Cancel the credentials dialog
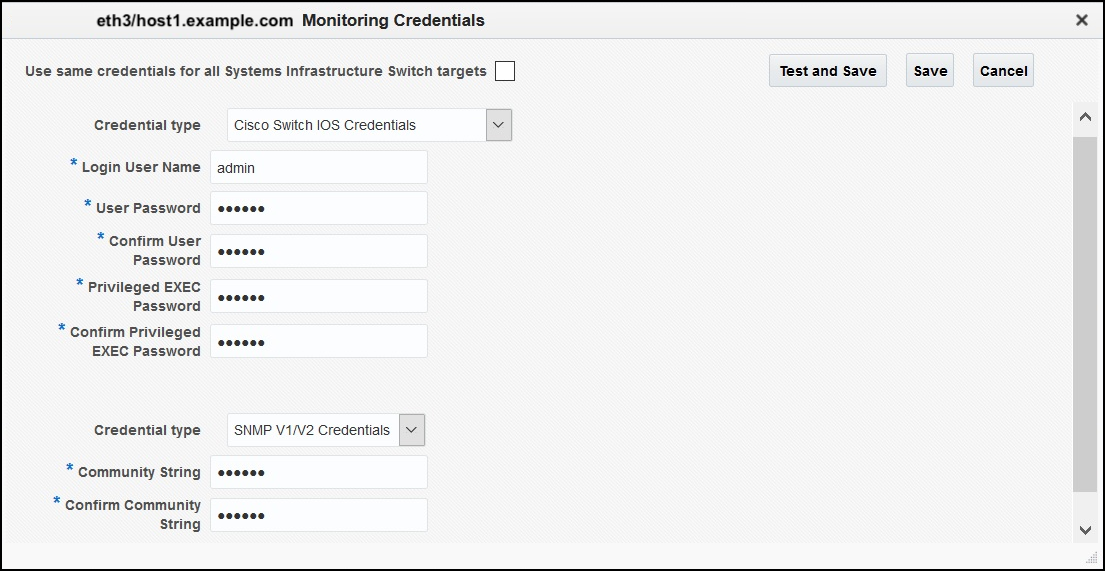The height and width of the screenshot is (571, 1105). (1003, 71)
